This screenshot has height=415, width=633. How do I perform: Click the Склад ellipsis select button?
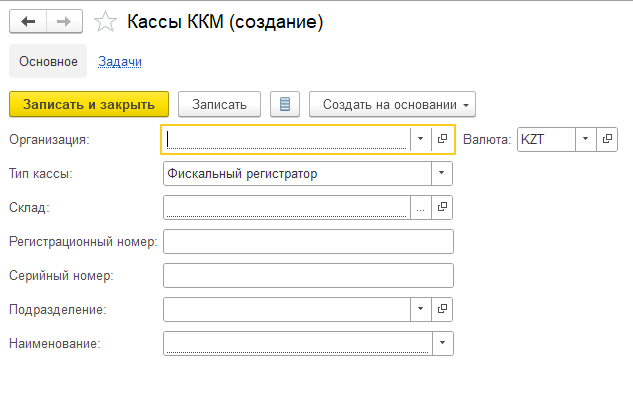pyautogui.click(x=421, y=207)
